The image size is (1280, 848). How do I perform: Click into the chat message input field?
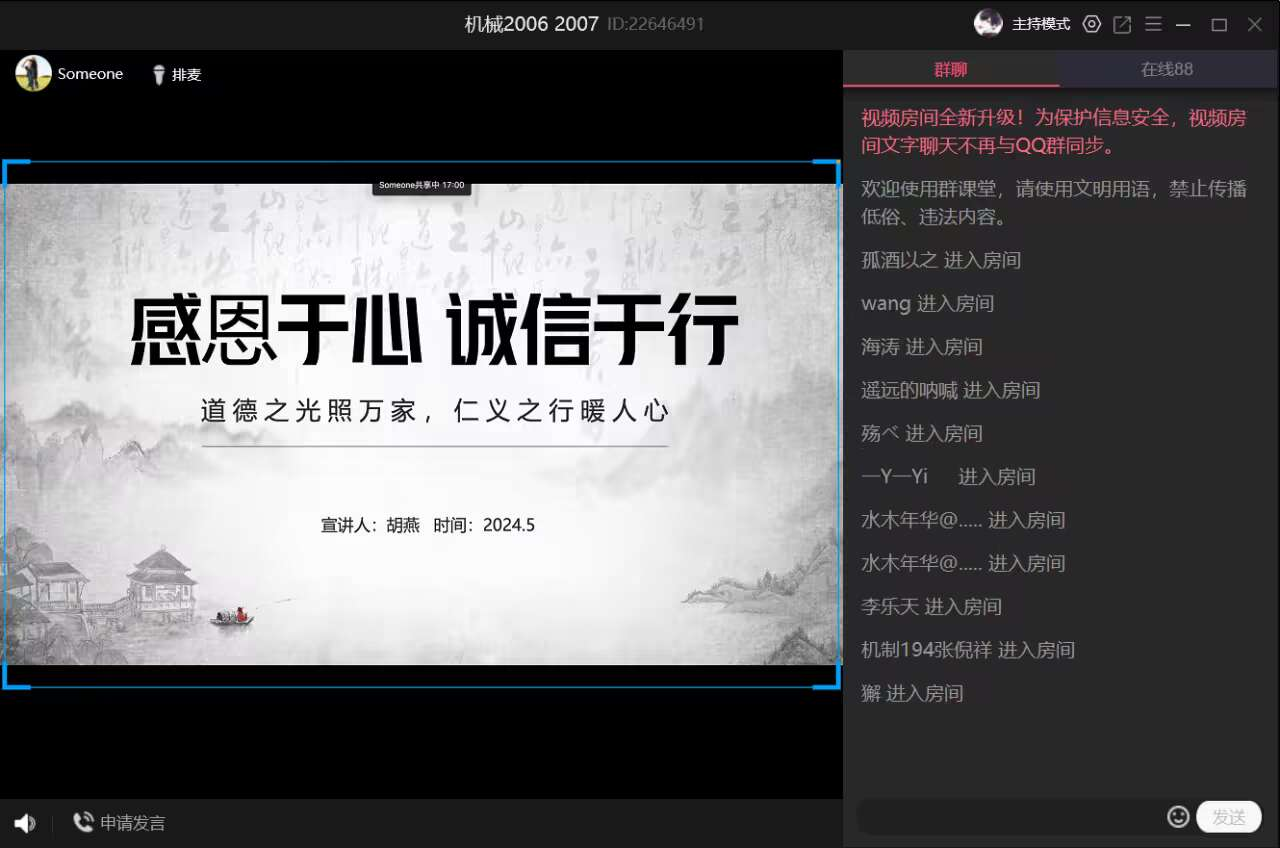tap(1010, 817)
